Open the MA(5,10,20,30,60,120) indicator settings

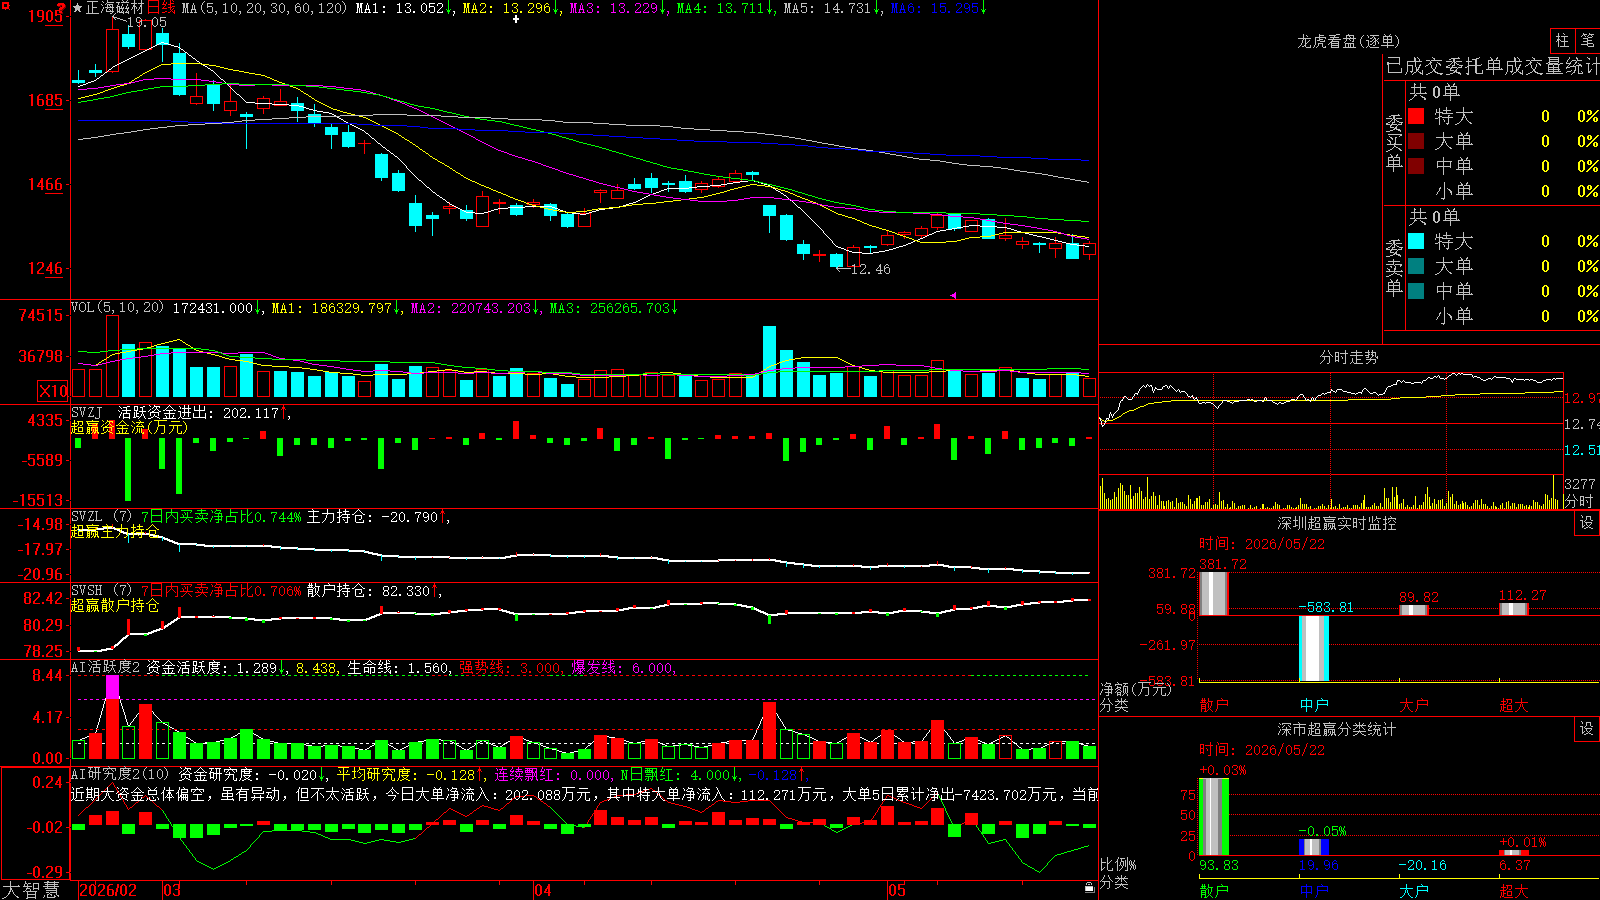click(264, 8)
